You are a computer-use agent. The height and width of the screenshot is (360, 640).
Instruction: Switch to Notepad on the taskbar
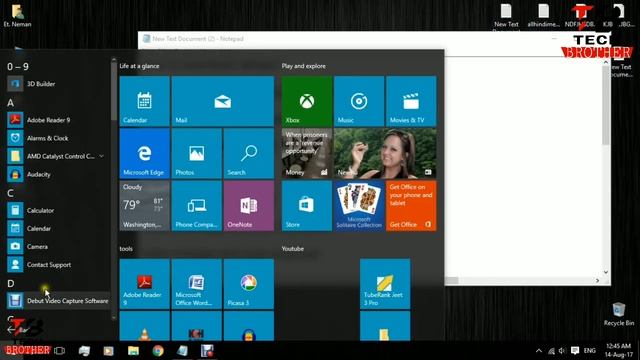[182, 351]
